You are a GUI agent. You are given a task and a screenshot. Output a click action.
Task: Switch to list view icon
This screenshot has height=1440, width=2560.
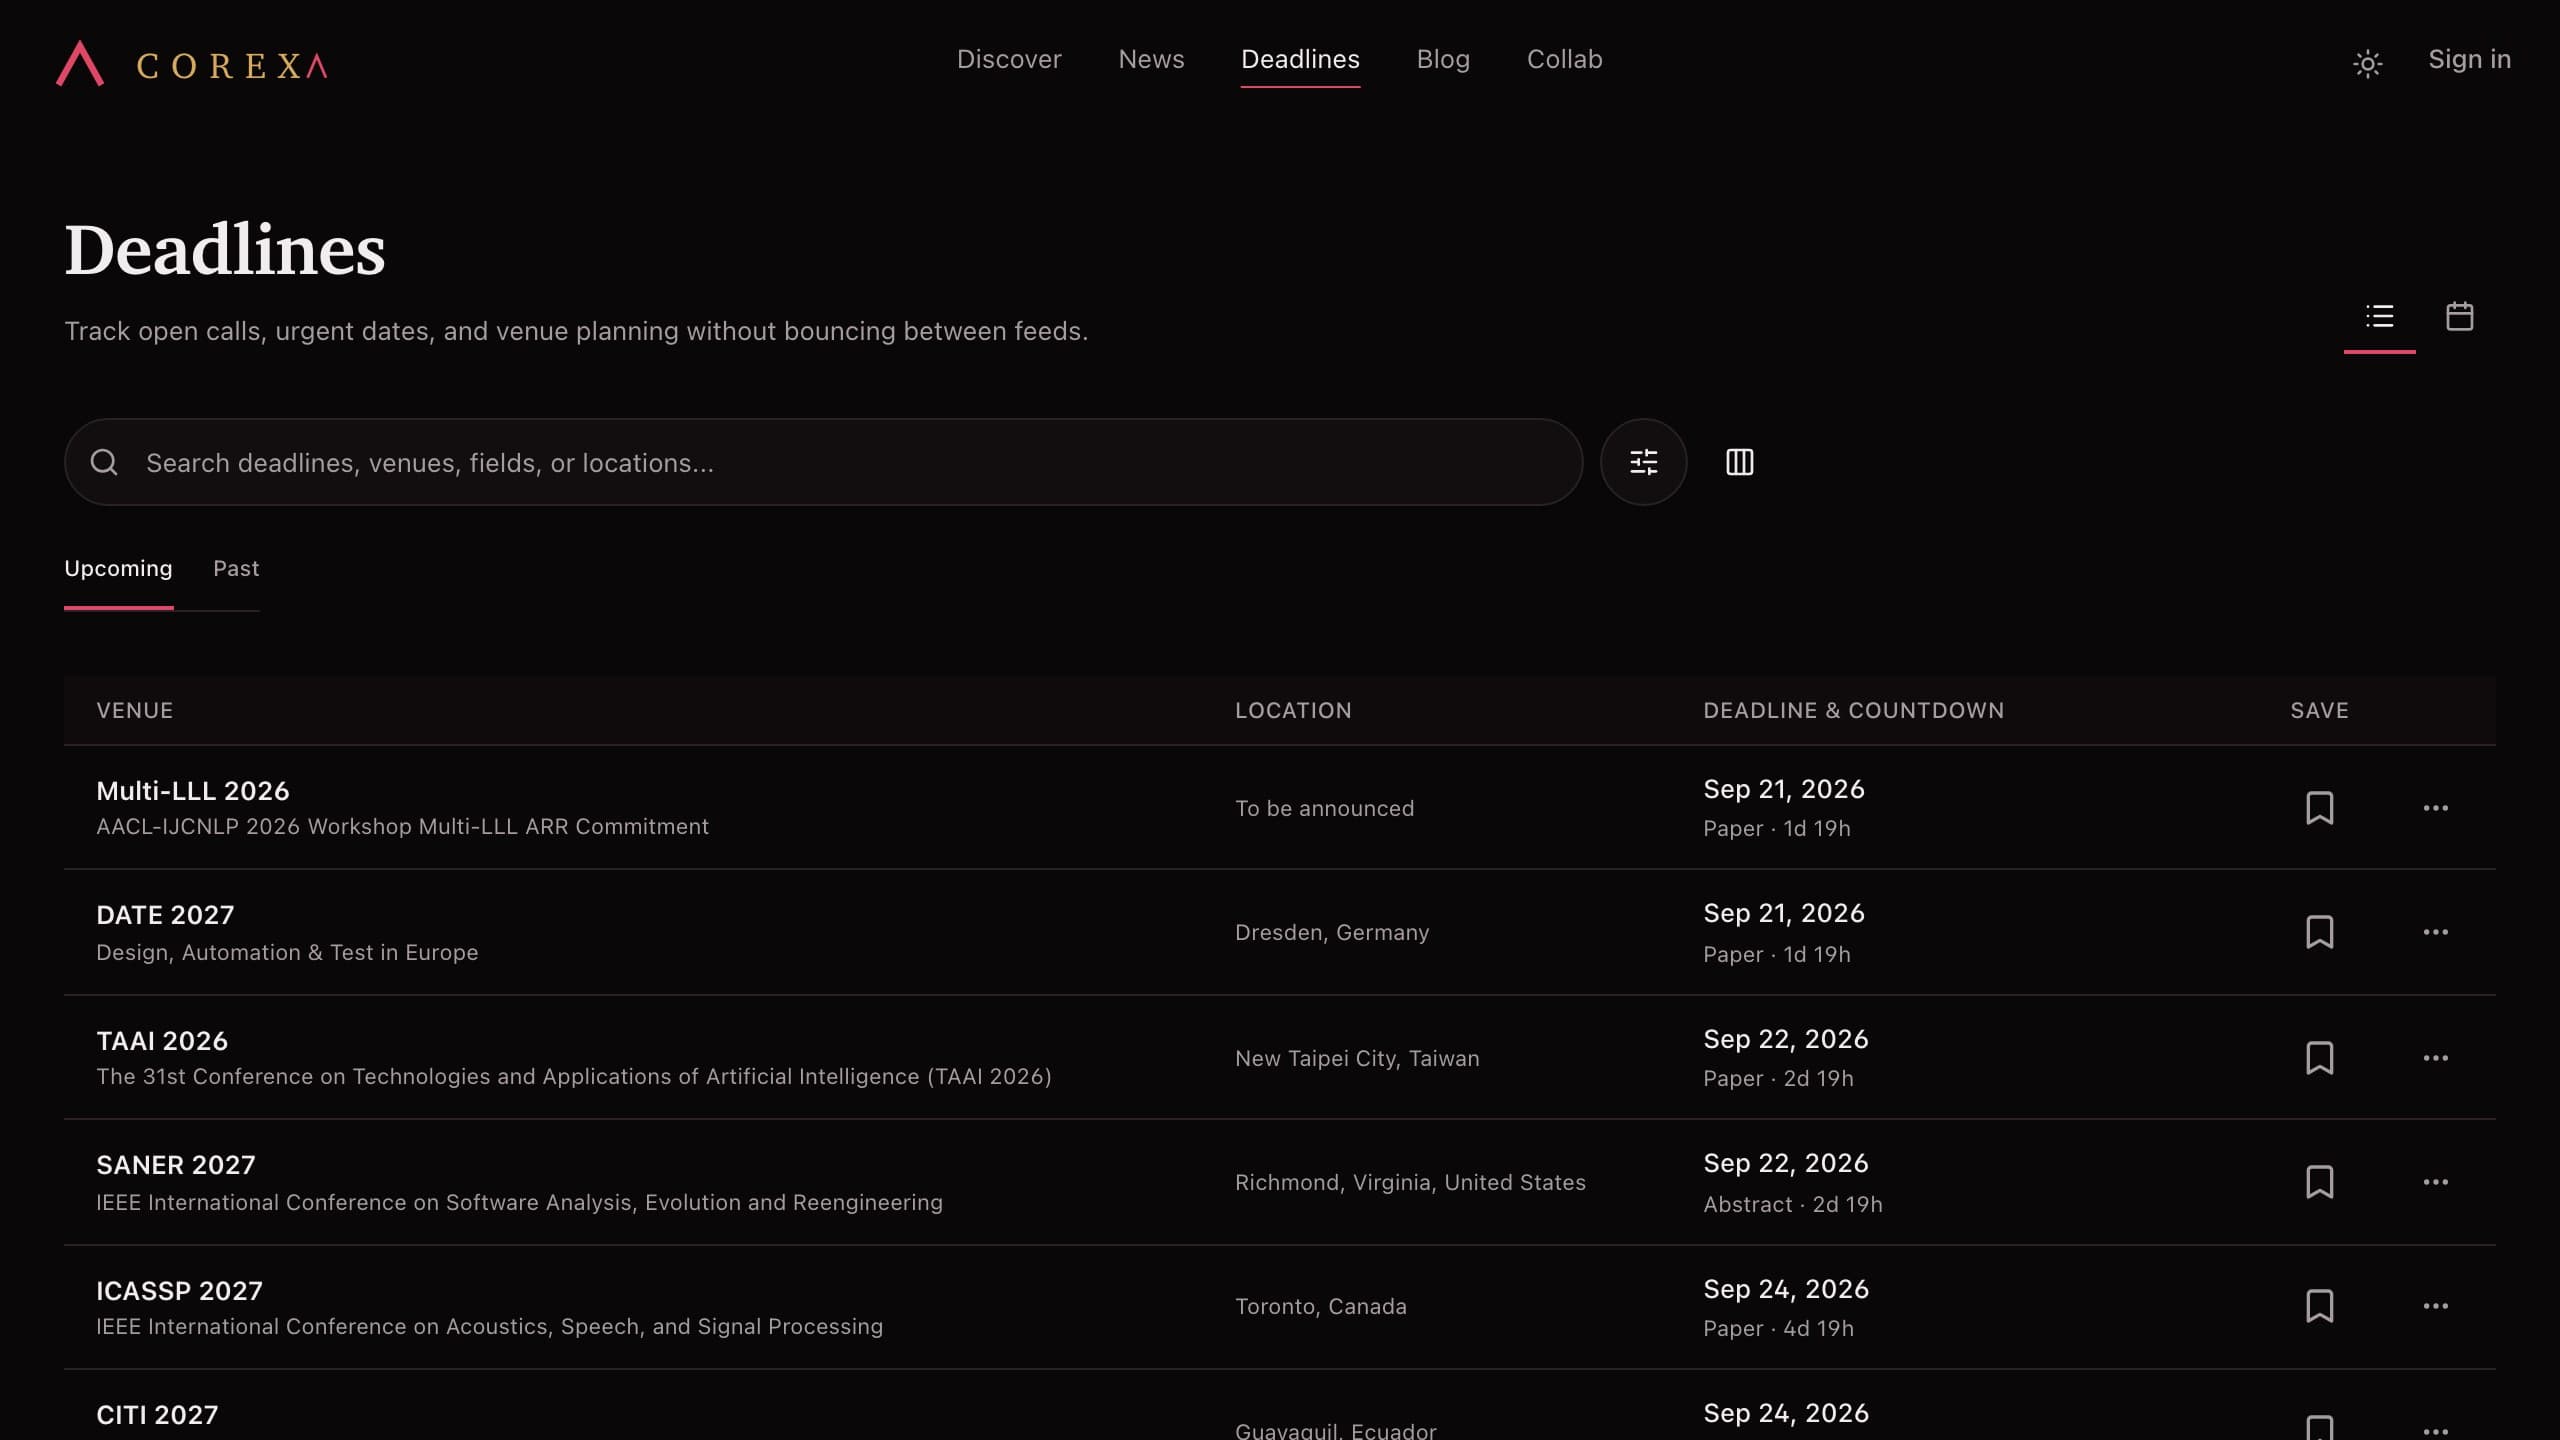click(x=2379, y=317)
